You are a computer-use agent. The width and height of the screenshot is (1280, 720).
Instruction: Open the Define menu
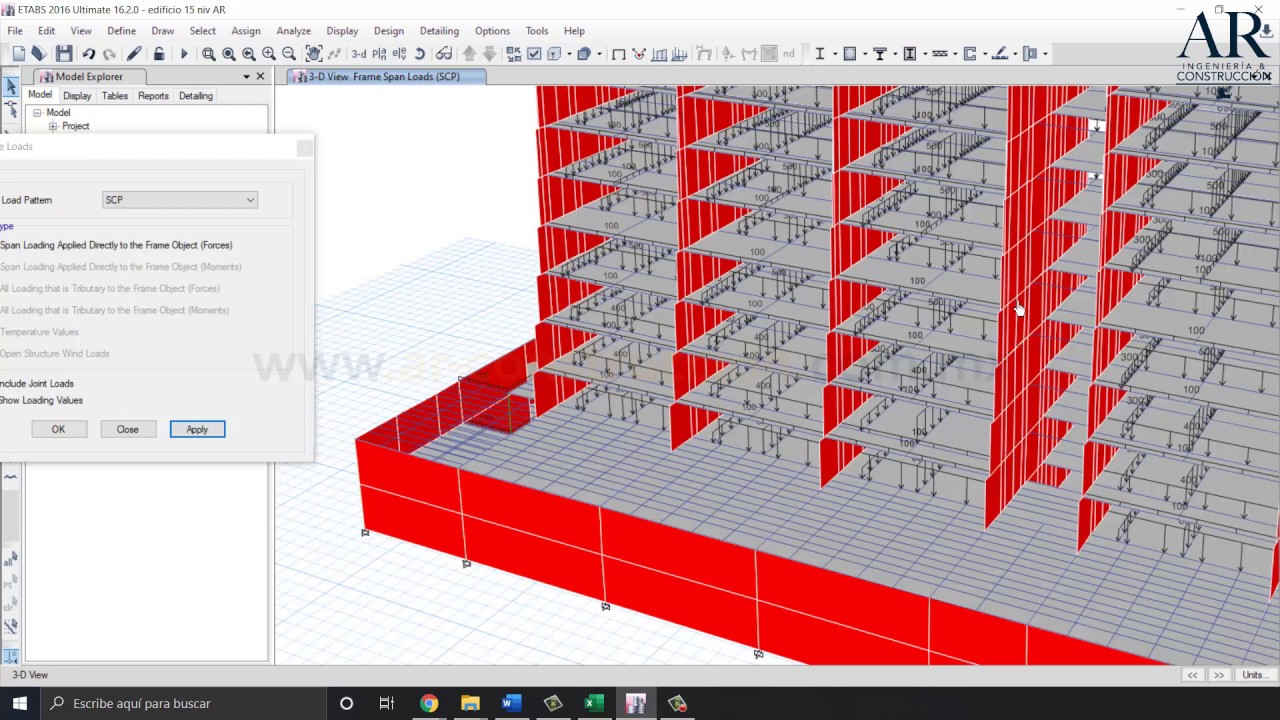point(121,31)
